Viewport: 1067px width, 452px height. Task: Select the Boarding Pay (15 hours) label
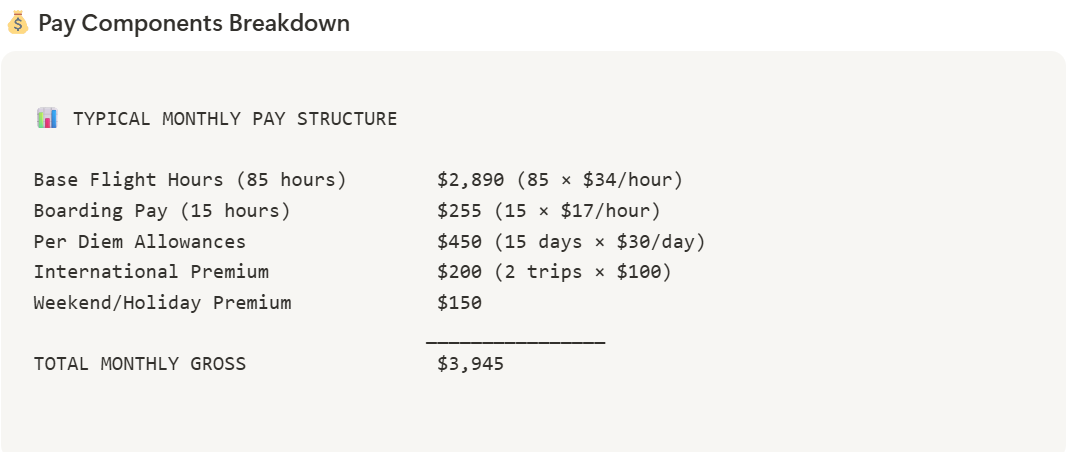click(x=162, y=211)
